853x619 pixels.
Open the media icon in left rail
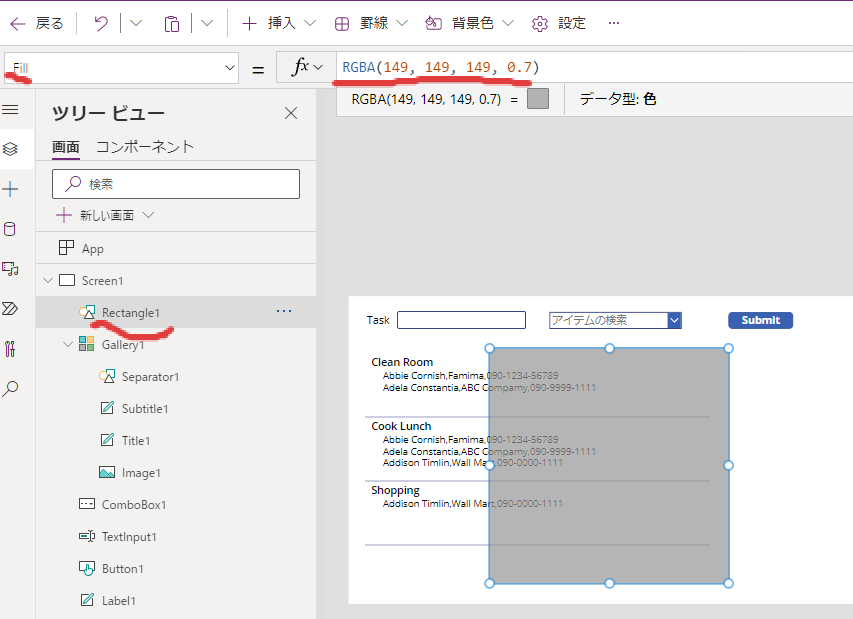[x=11, y=269]
